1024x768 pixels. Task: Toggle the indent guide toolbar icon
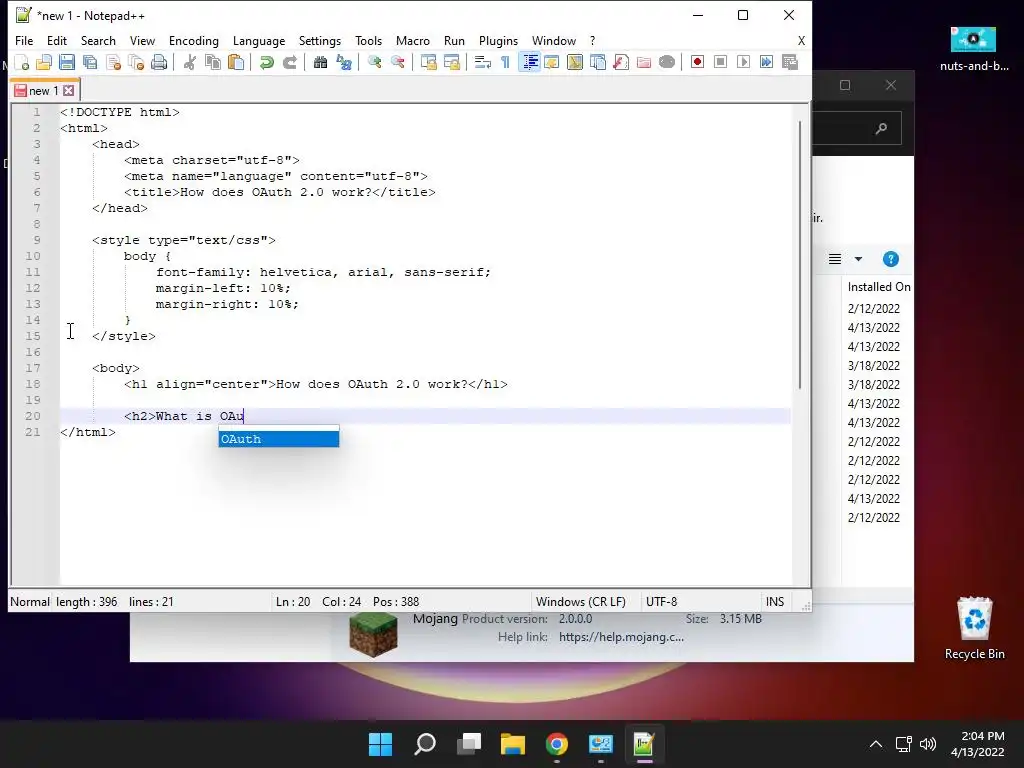tap(529, 62)
